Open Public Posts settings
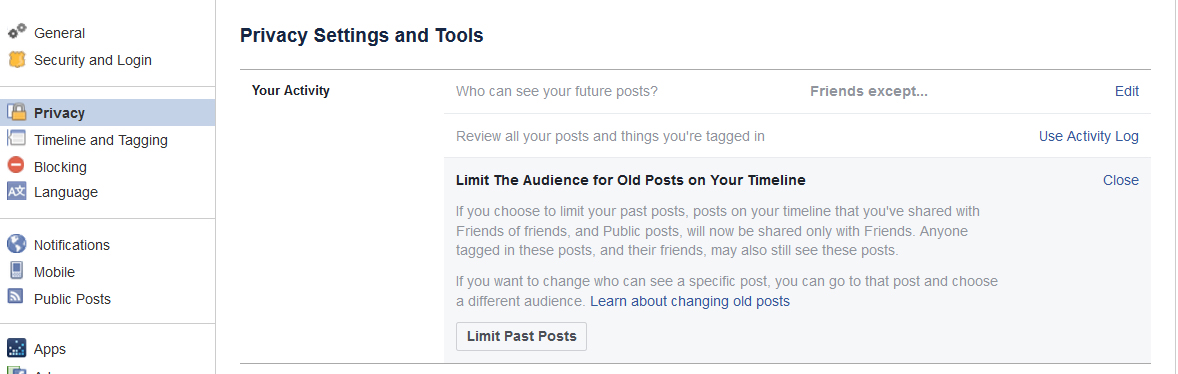The height and width of the screenshot is (374, 1178). (x=72, y=299)
